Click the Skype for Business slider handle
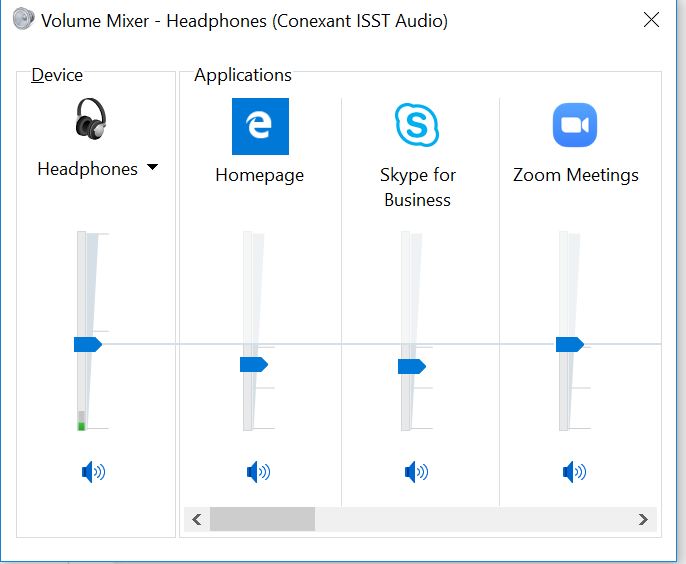 pos(412,367)
